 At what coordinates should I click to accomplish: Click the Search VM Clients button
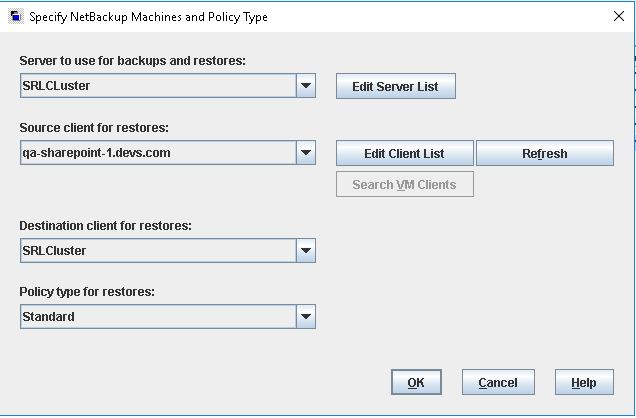click(x=404, y=185)
